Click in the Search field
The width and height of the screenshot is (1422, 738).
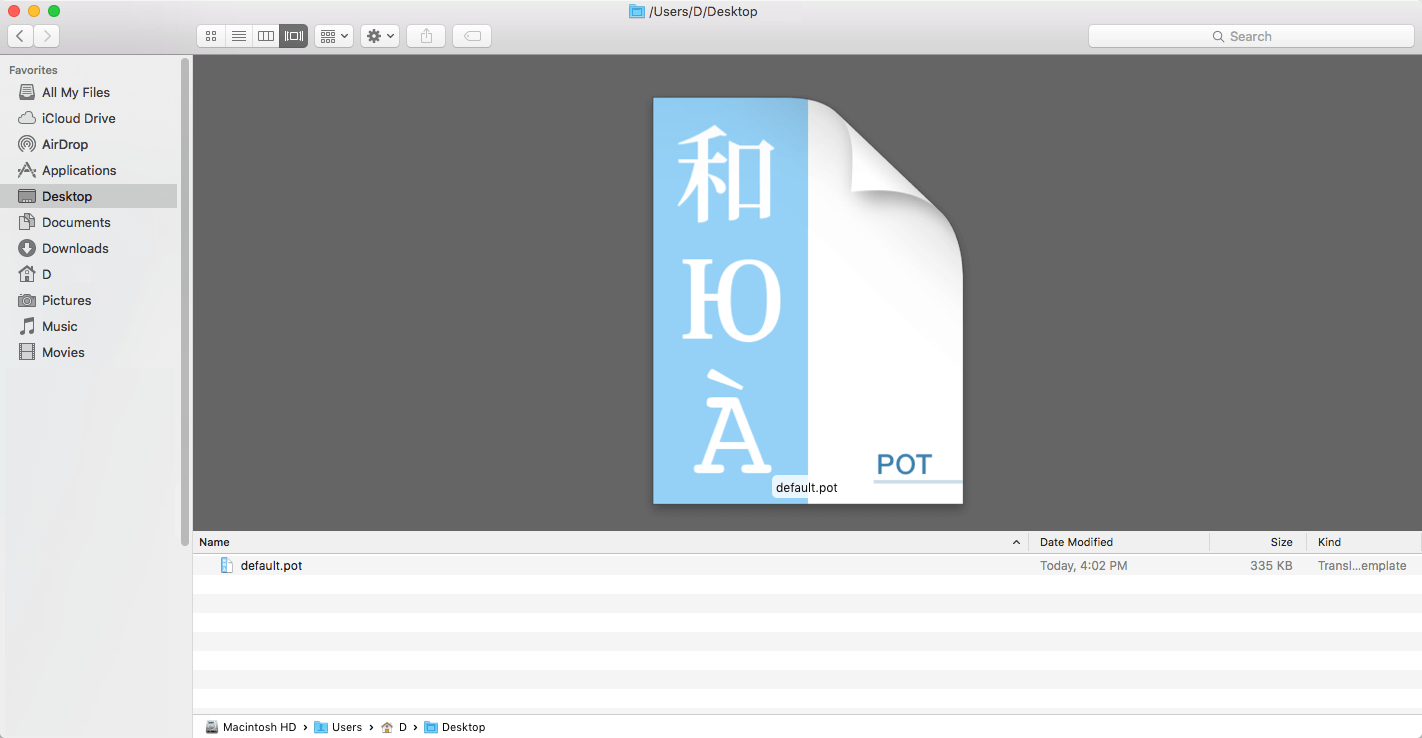point(1250,36)
